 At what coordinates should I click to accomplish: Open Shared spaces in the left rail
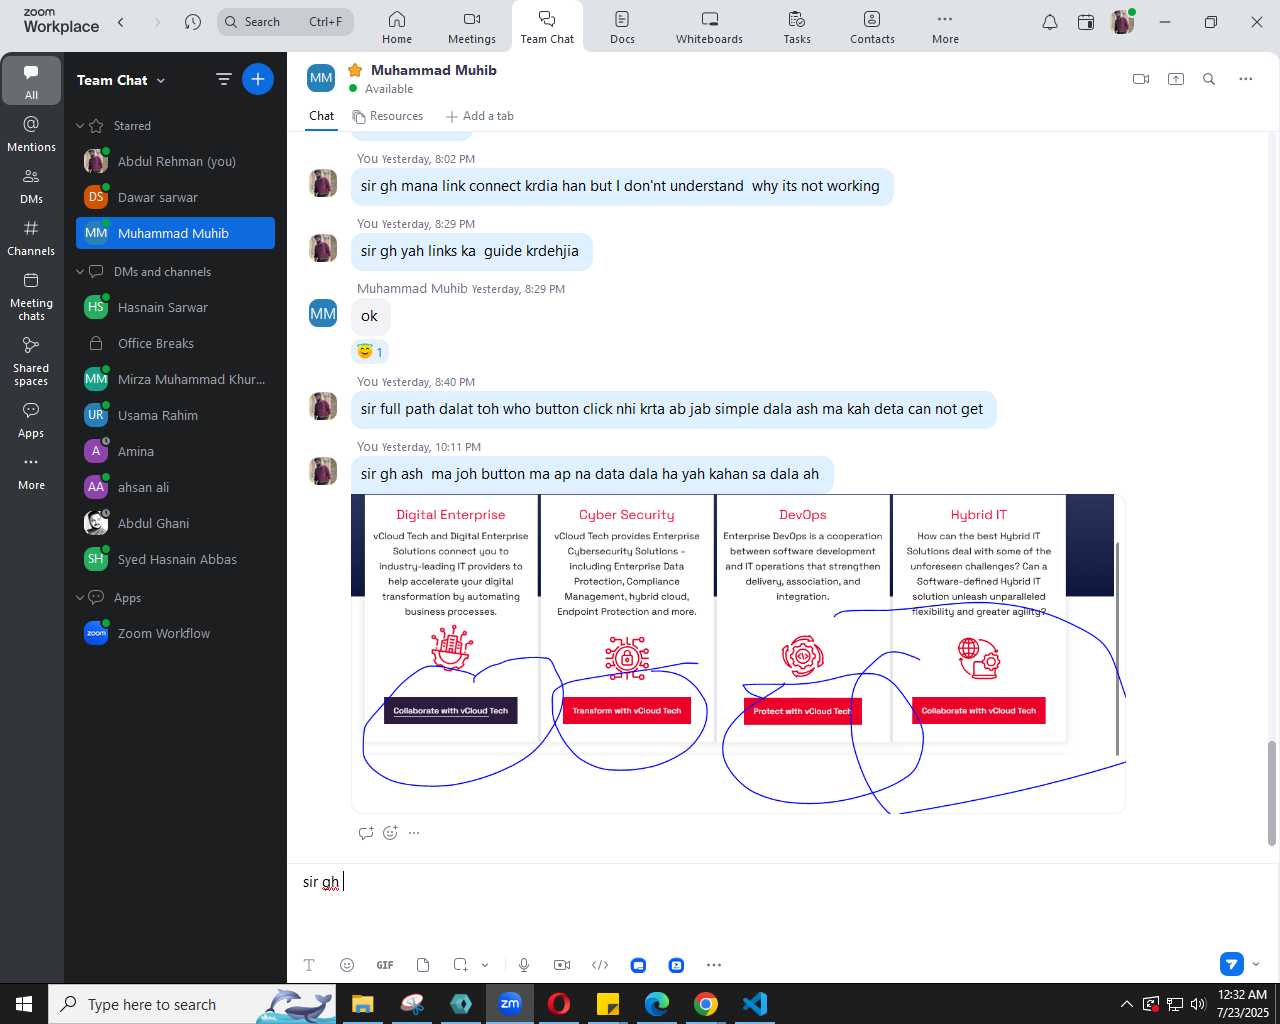(31, 361)
